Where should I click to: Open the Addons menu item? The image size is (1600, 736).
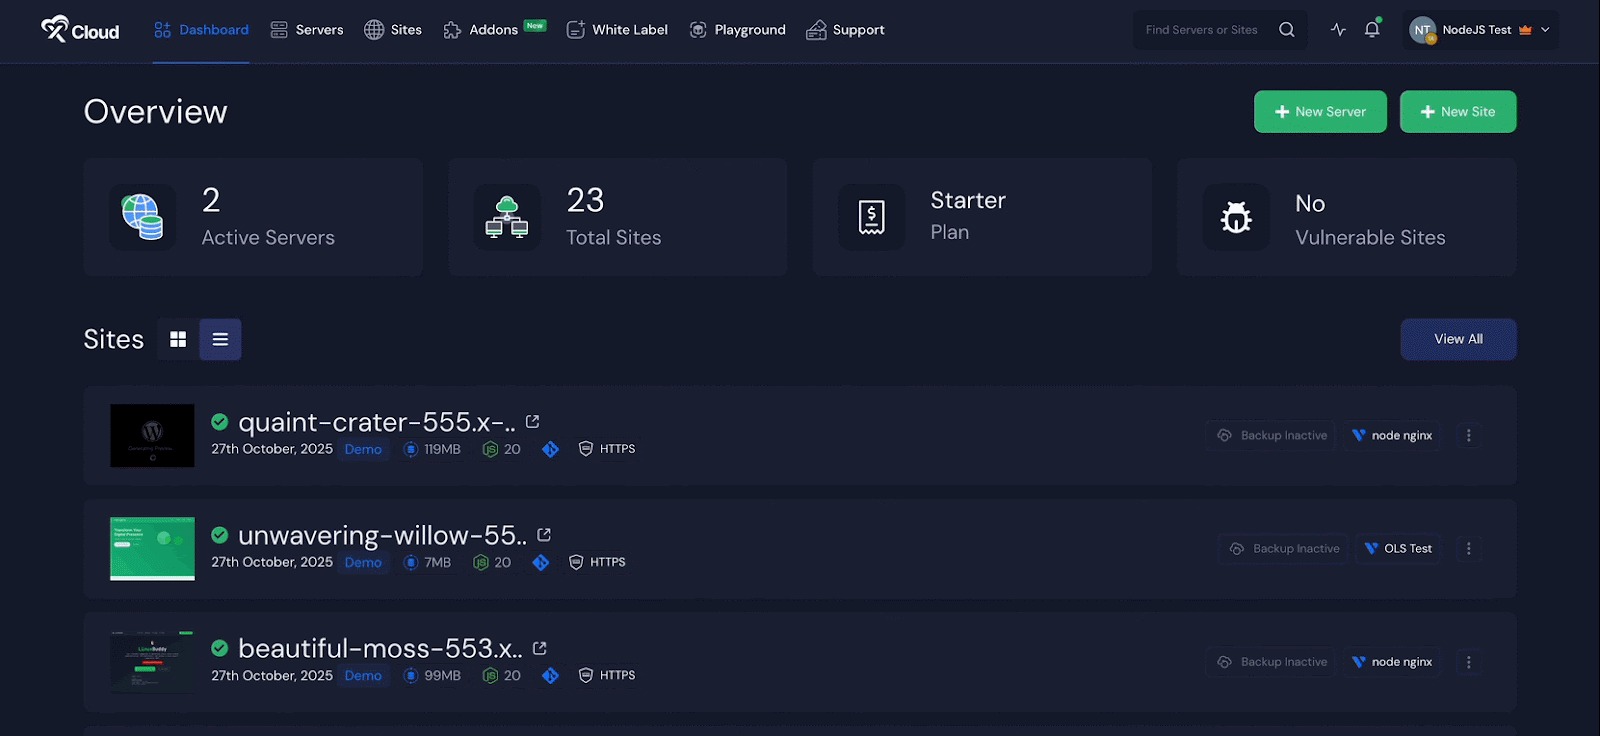click(494, 30)
